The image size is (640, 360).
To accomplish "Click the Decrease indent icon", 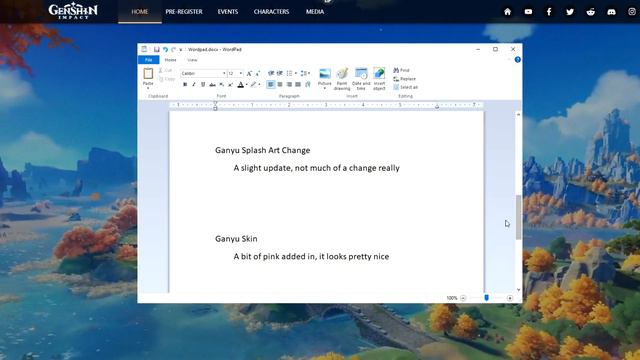I will [271, 73].
